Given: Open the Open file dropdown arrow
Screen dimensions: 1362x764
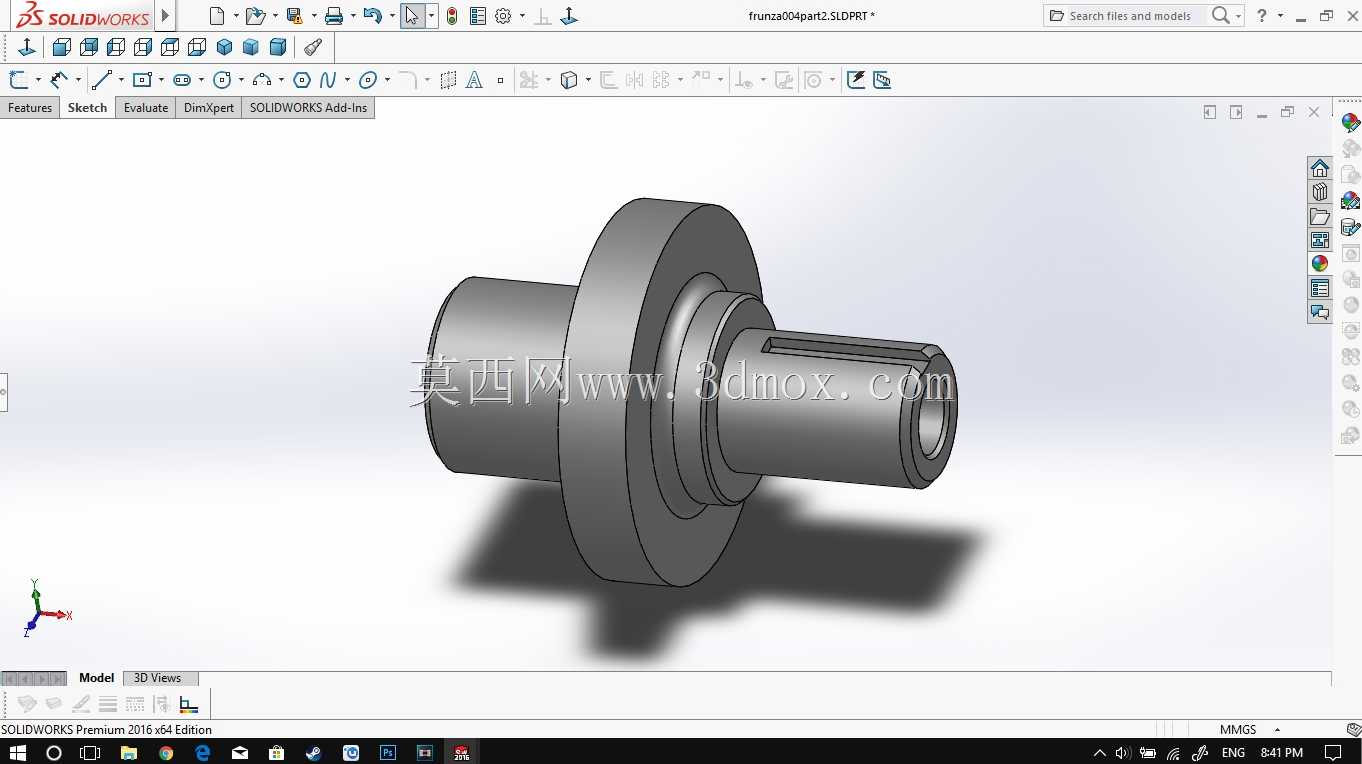Looking at the screenshot, I should [275, 16].
